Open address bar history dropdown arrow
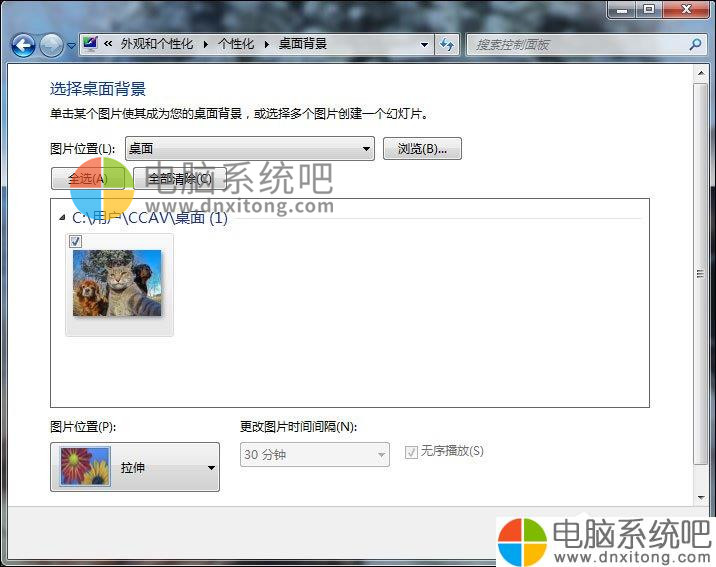Screen dimensions: 716x567 pyautogui.click(x=424, y=44)
